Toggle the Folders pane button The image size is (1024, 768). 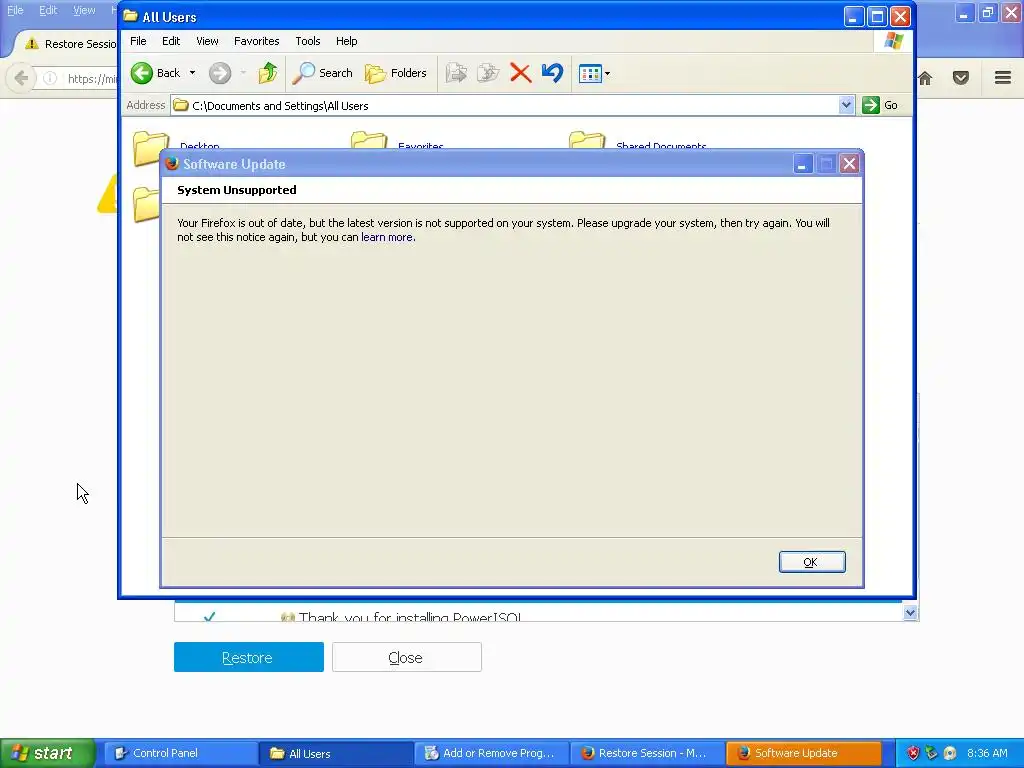click(x=396, y=73)
